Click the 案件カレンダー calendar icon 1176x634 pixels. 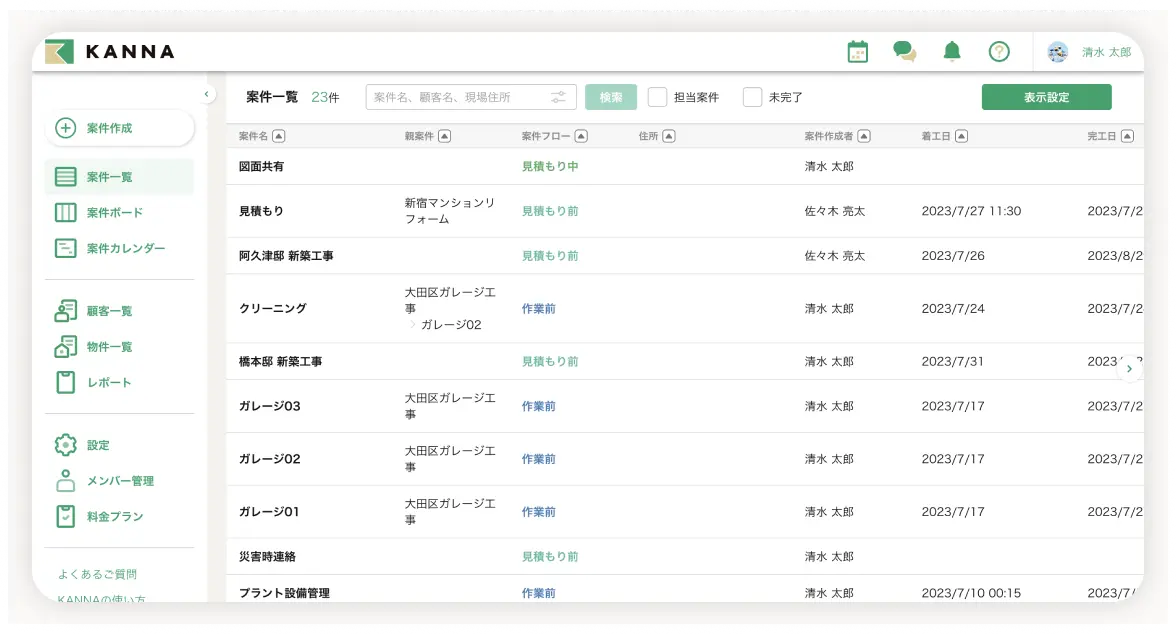tap(65, 248)
